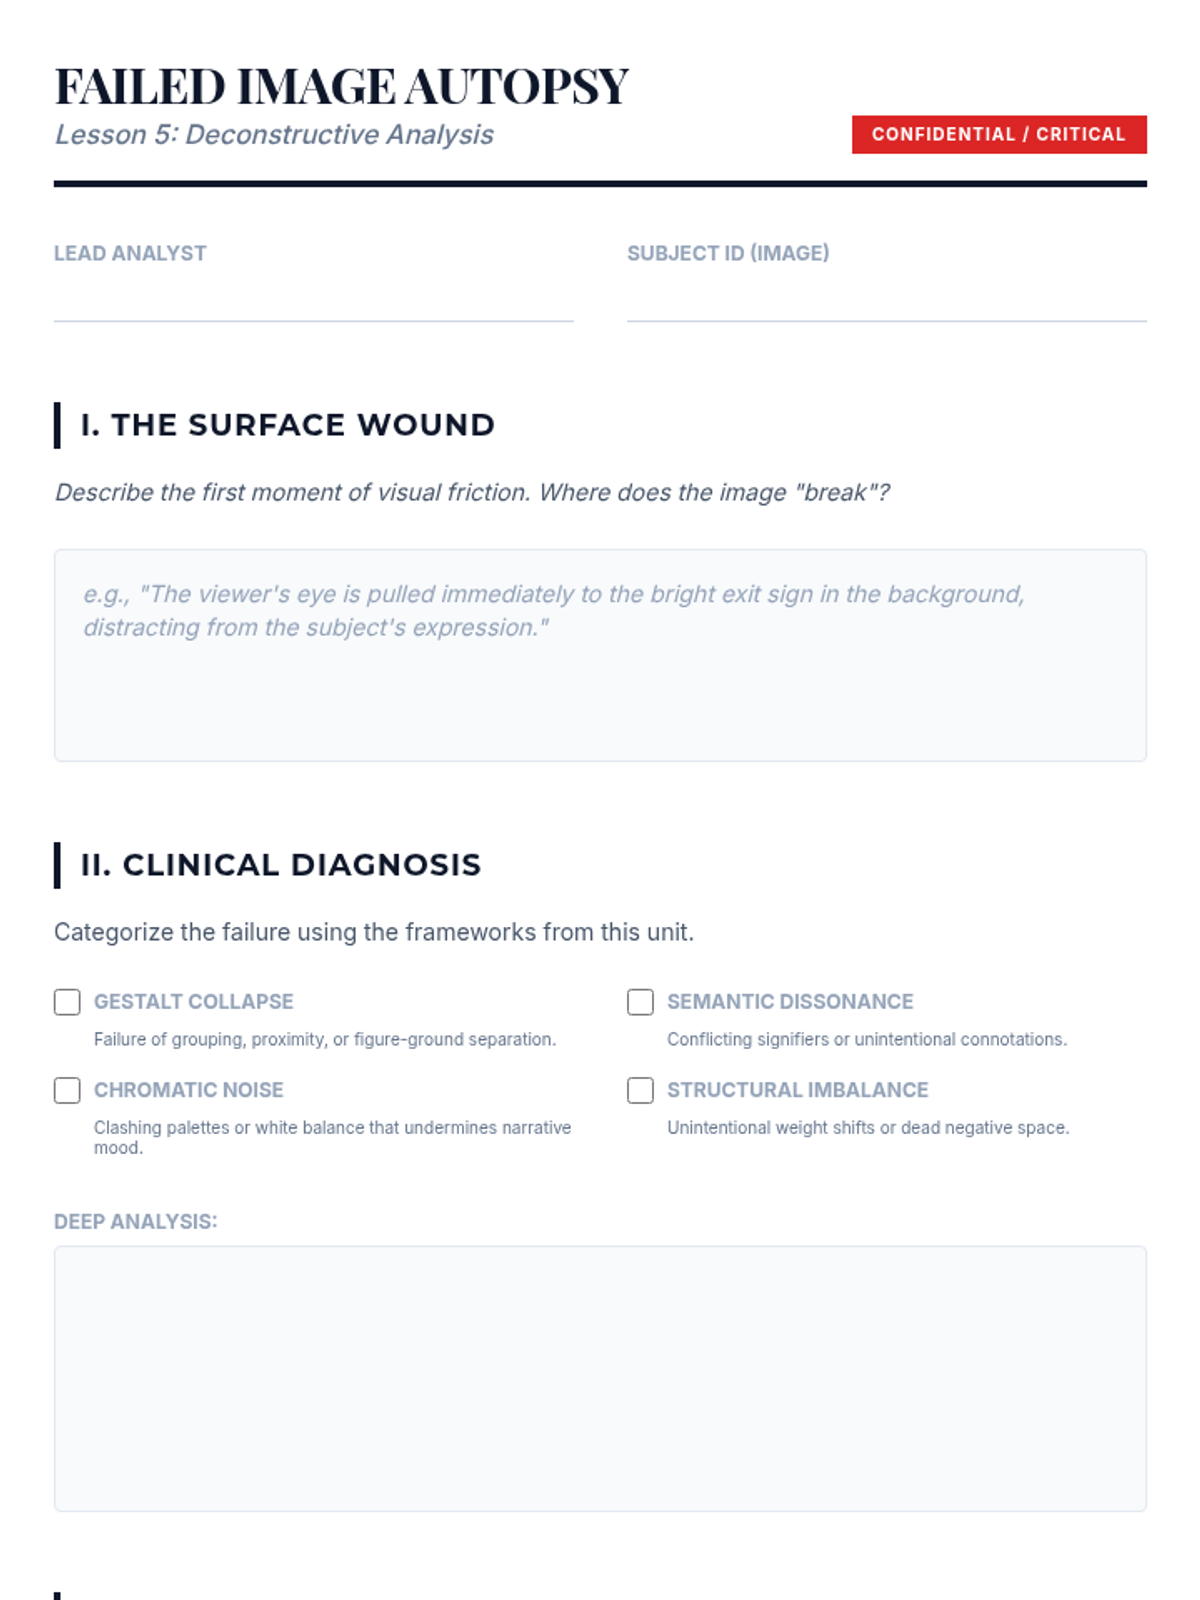
Task: Click the 'I. The Surface Wound' heading
Action: click(288, 425)
